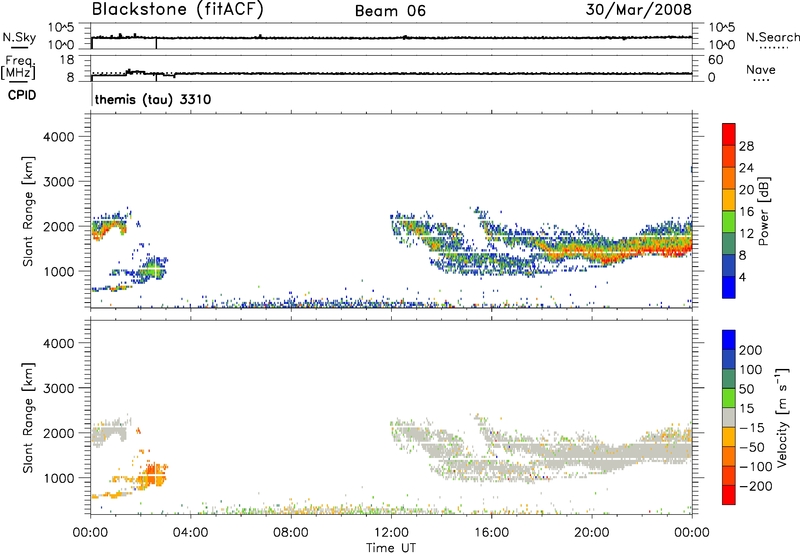
Task: Click the red top segment of the Power color bar
Action: (729, 134)
